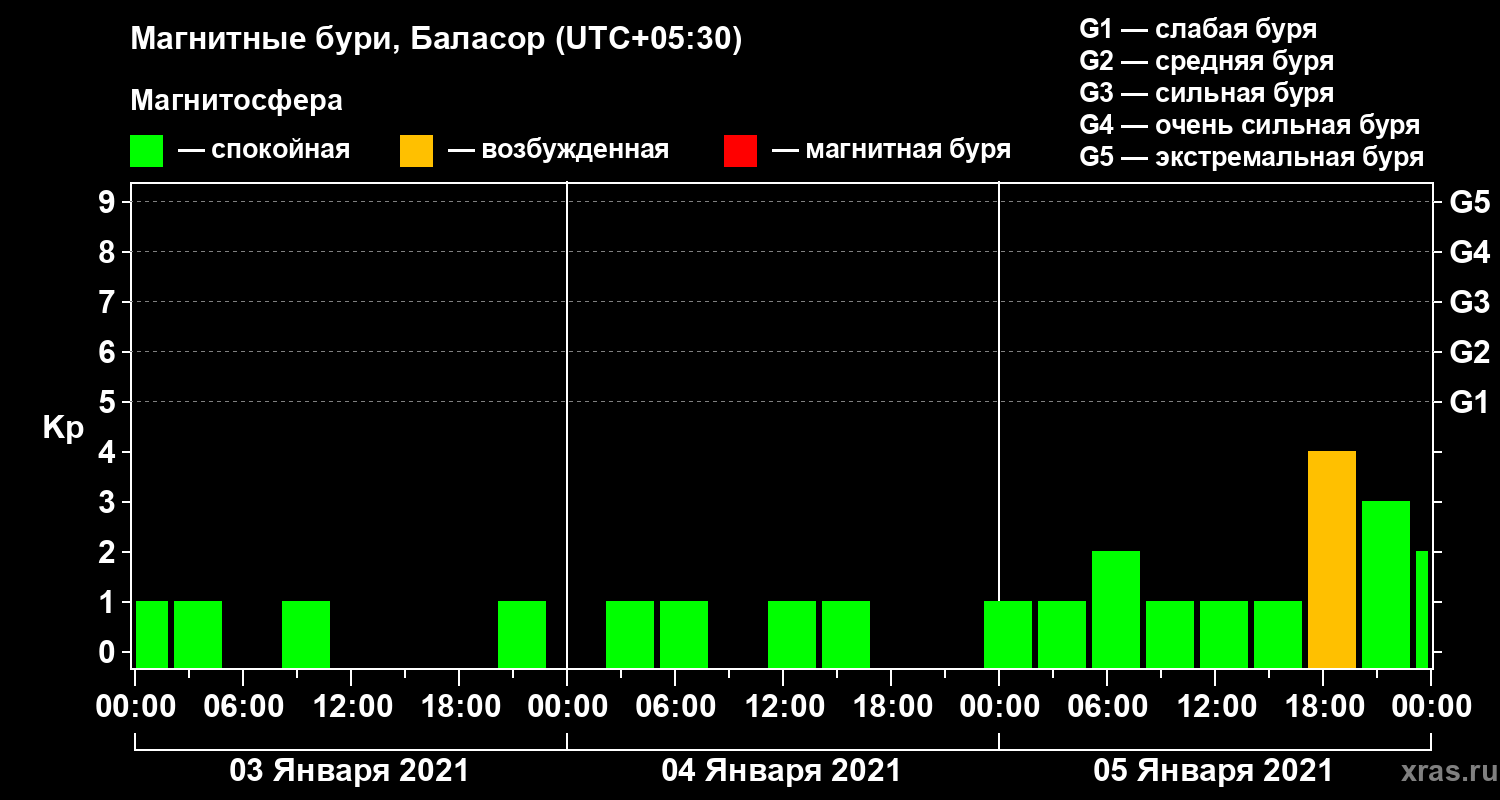Viewport: 1500px width, 800px height.
Task: Click the '06:00' time label under 03 January
Action: click(242, 707)
